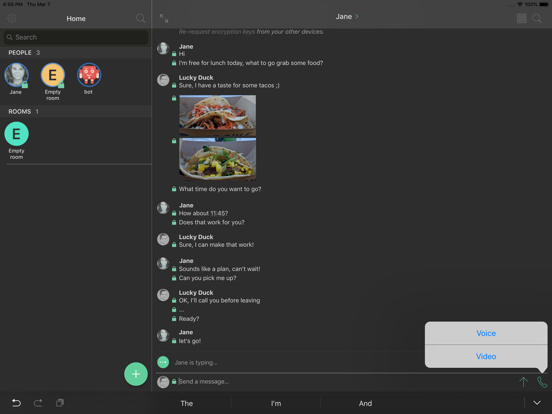The image size is (552, 414).
Task: Open the first taco photo
Action: (x=218, y=115)
